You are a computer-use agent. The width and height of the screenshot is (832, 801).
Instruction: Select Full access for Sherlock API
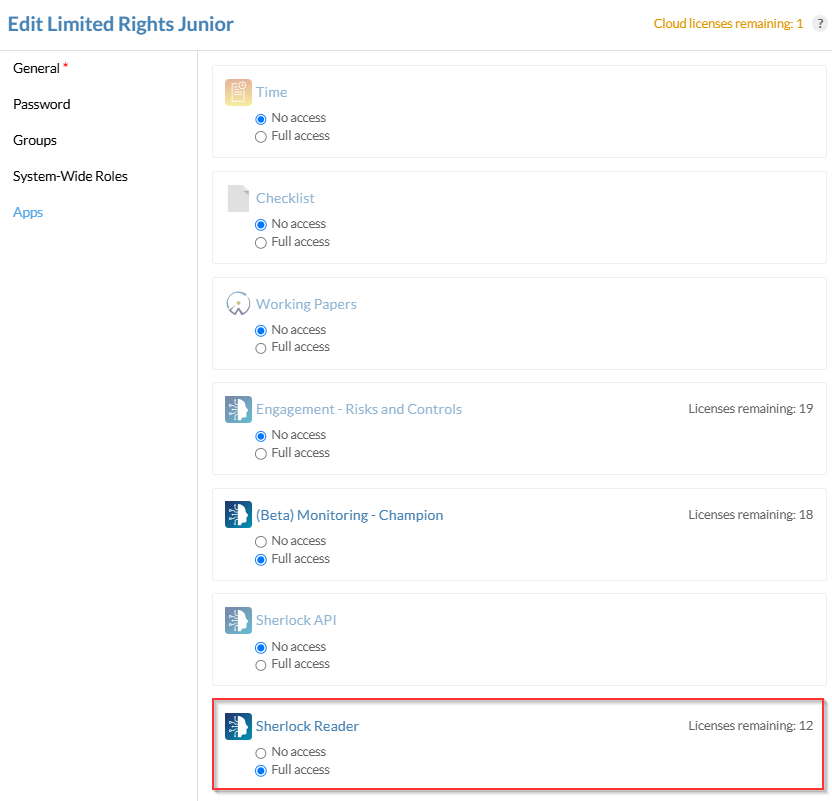click(x=261, y=665)
